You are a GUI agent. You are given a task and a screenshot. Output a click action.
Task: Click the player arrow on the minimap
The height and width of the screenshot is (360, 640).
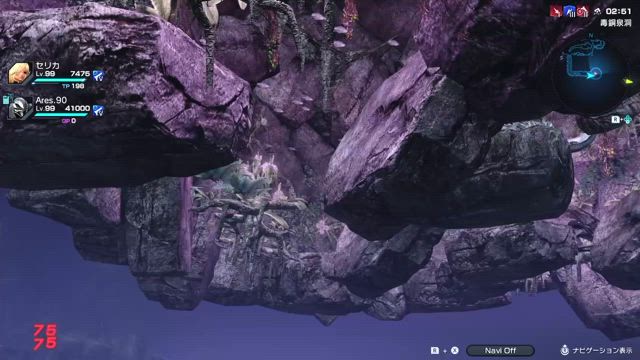point(592,75)
